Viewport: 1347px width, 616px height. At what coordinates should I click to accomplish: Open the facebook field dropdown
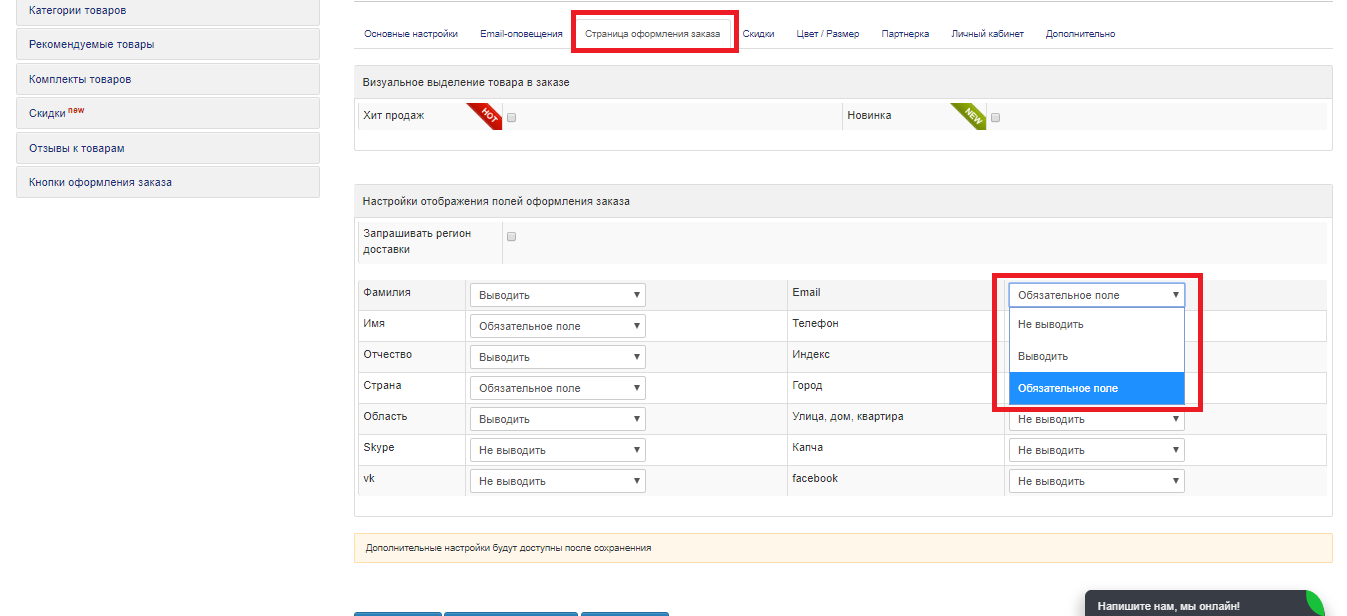pyautogui.click(x=1096, y=481)
